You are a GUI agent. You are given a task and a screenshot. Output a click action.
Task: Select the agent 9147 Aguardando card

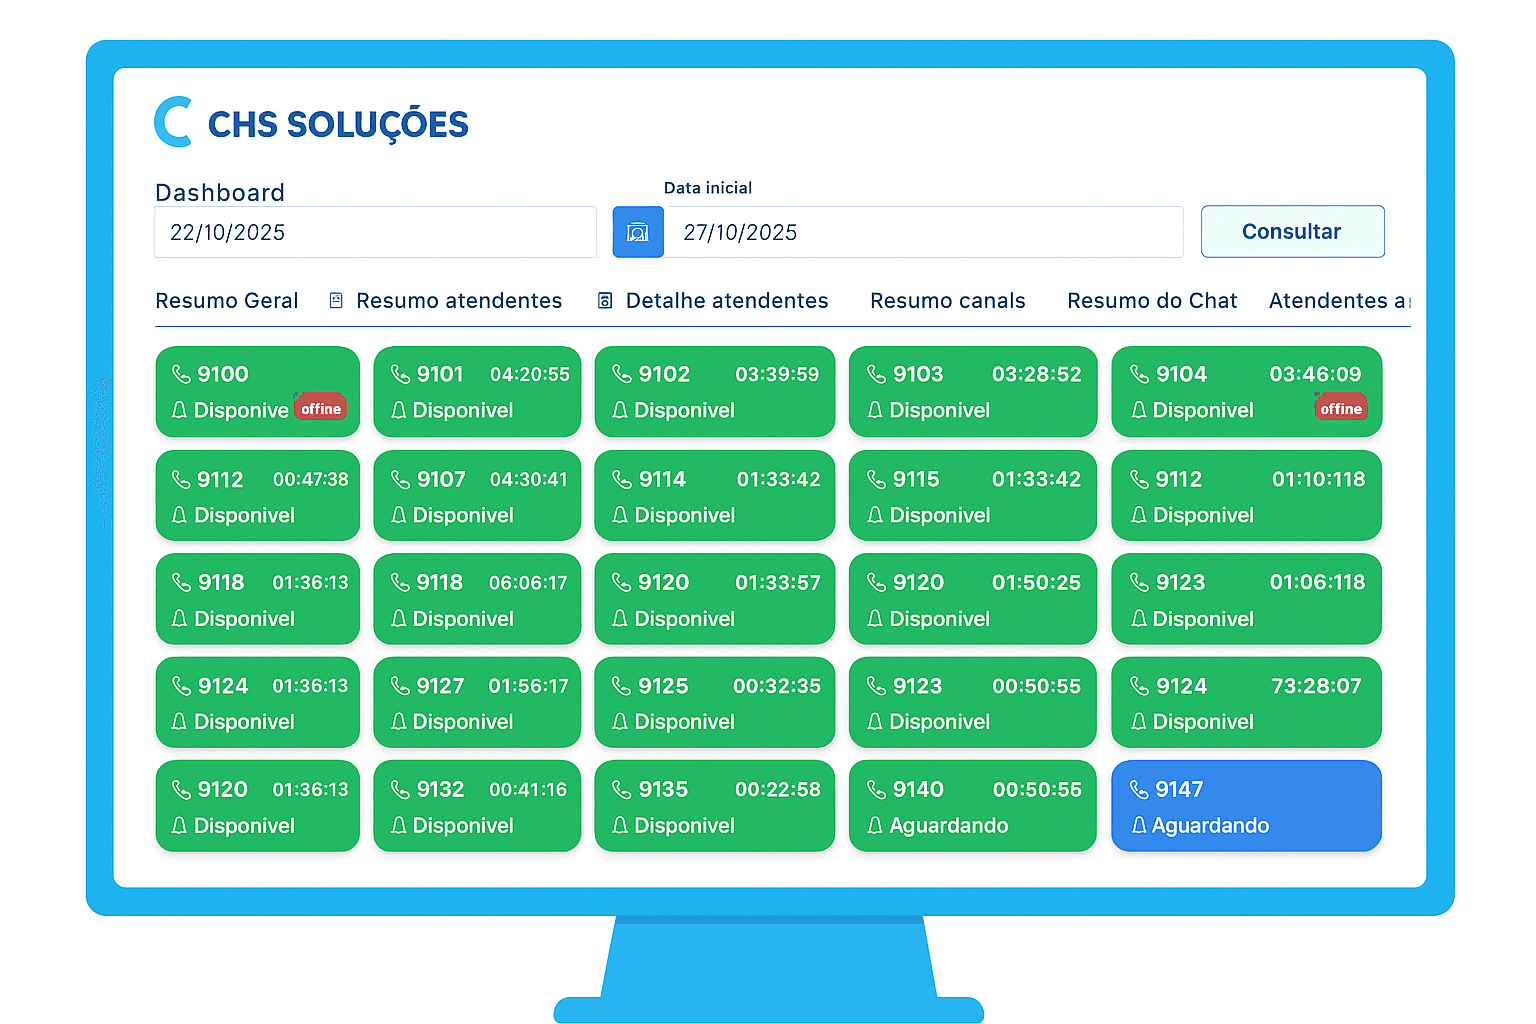pyautogui.click(x=1245, y=806)
